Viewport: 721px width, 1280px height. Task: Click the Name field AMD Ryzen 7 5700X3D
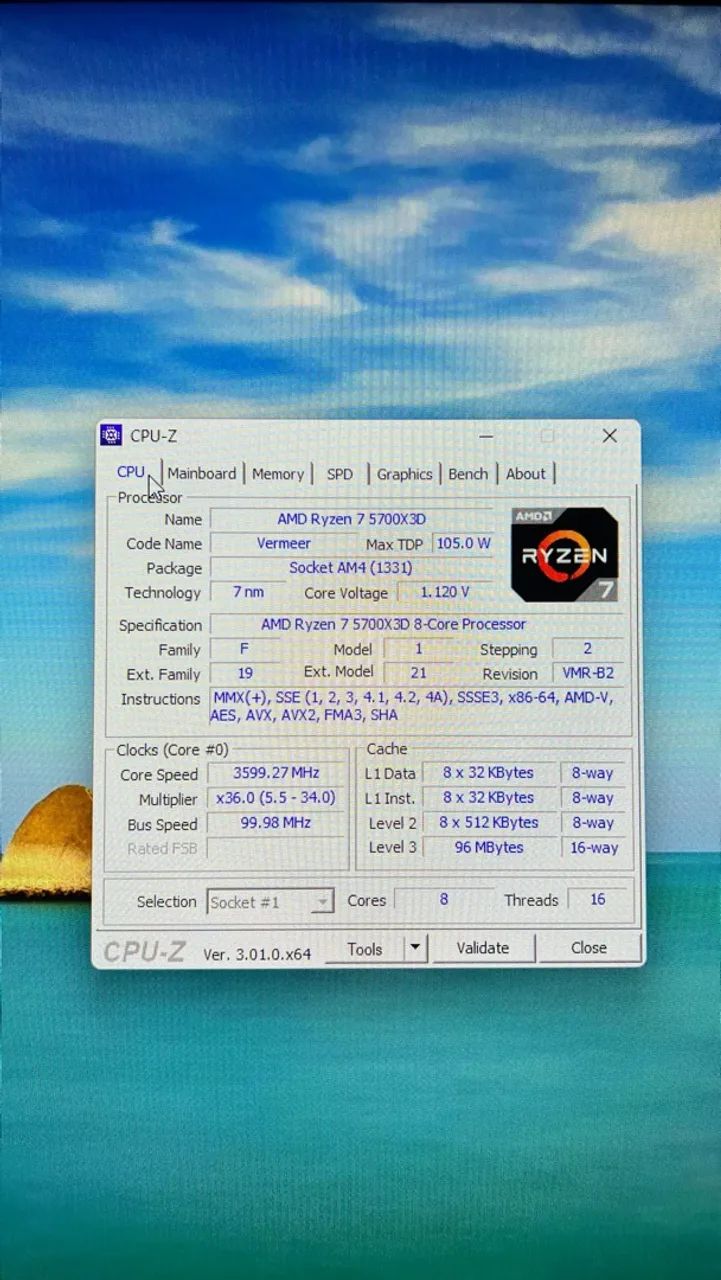351,519
